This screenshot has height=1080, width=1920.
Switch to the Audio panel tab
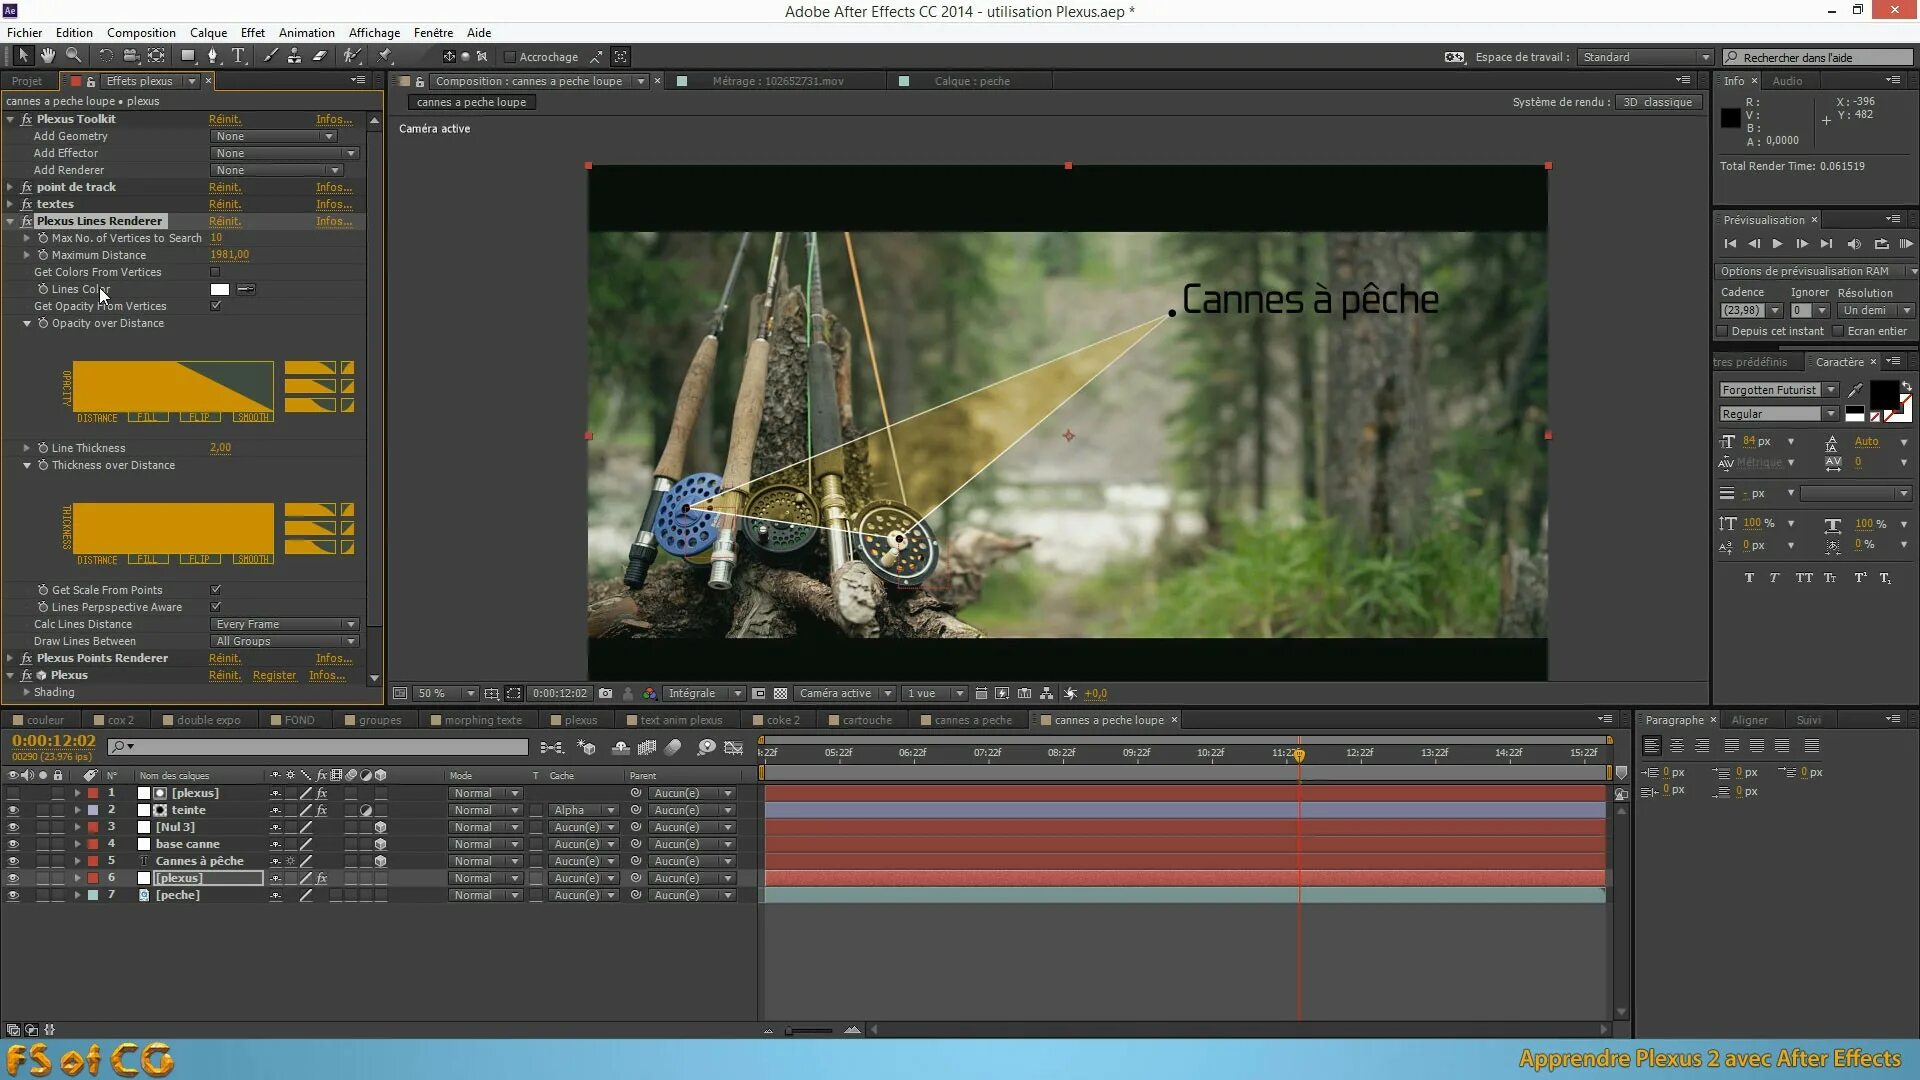[x=1787, y=81]
